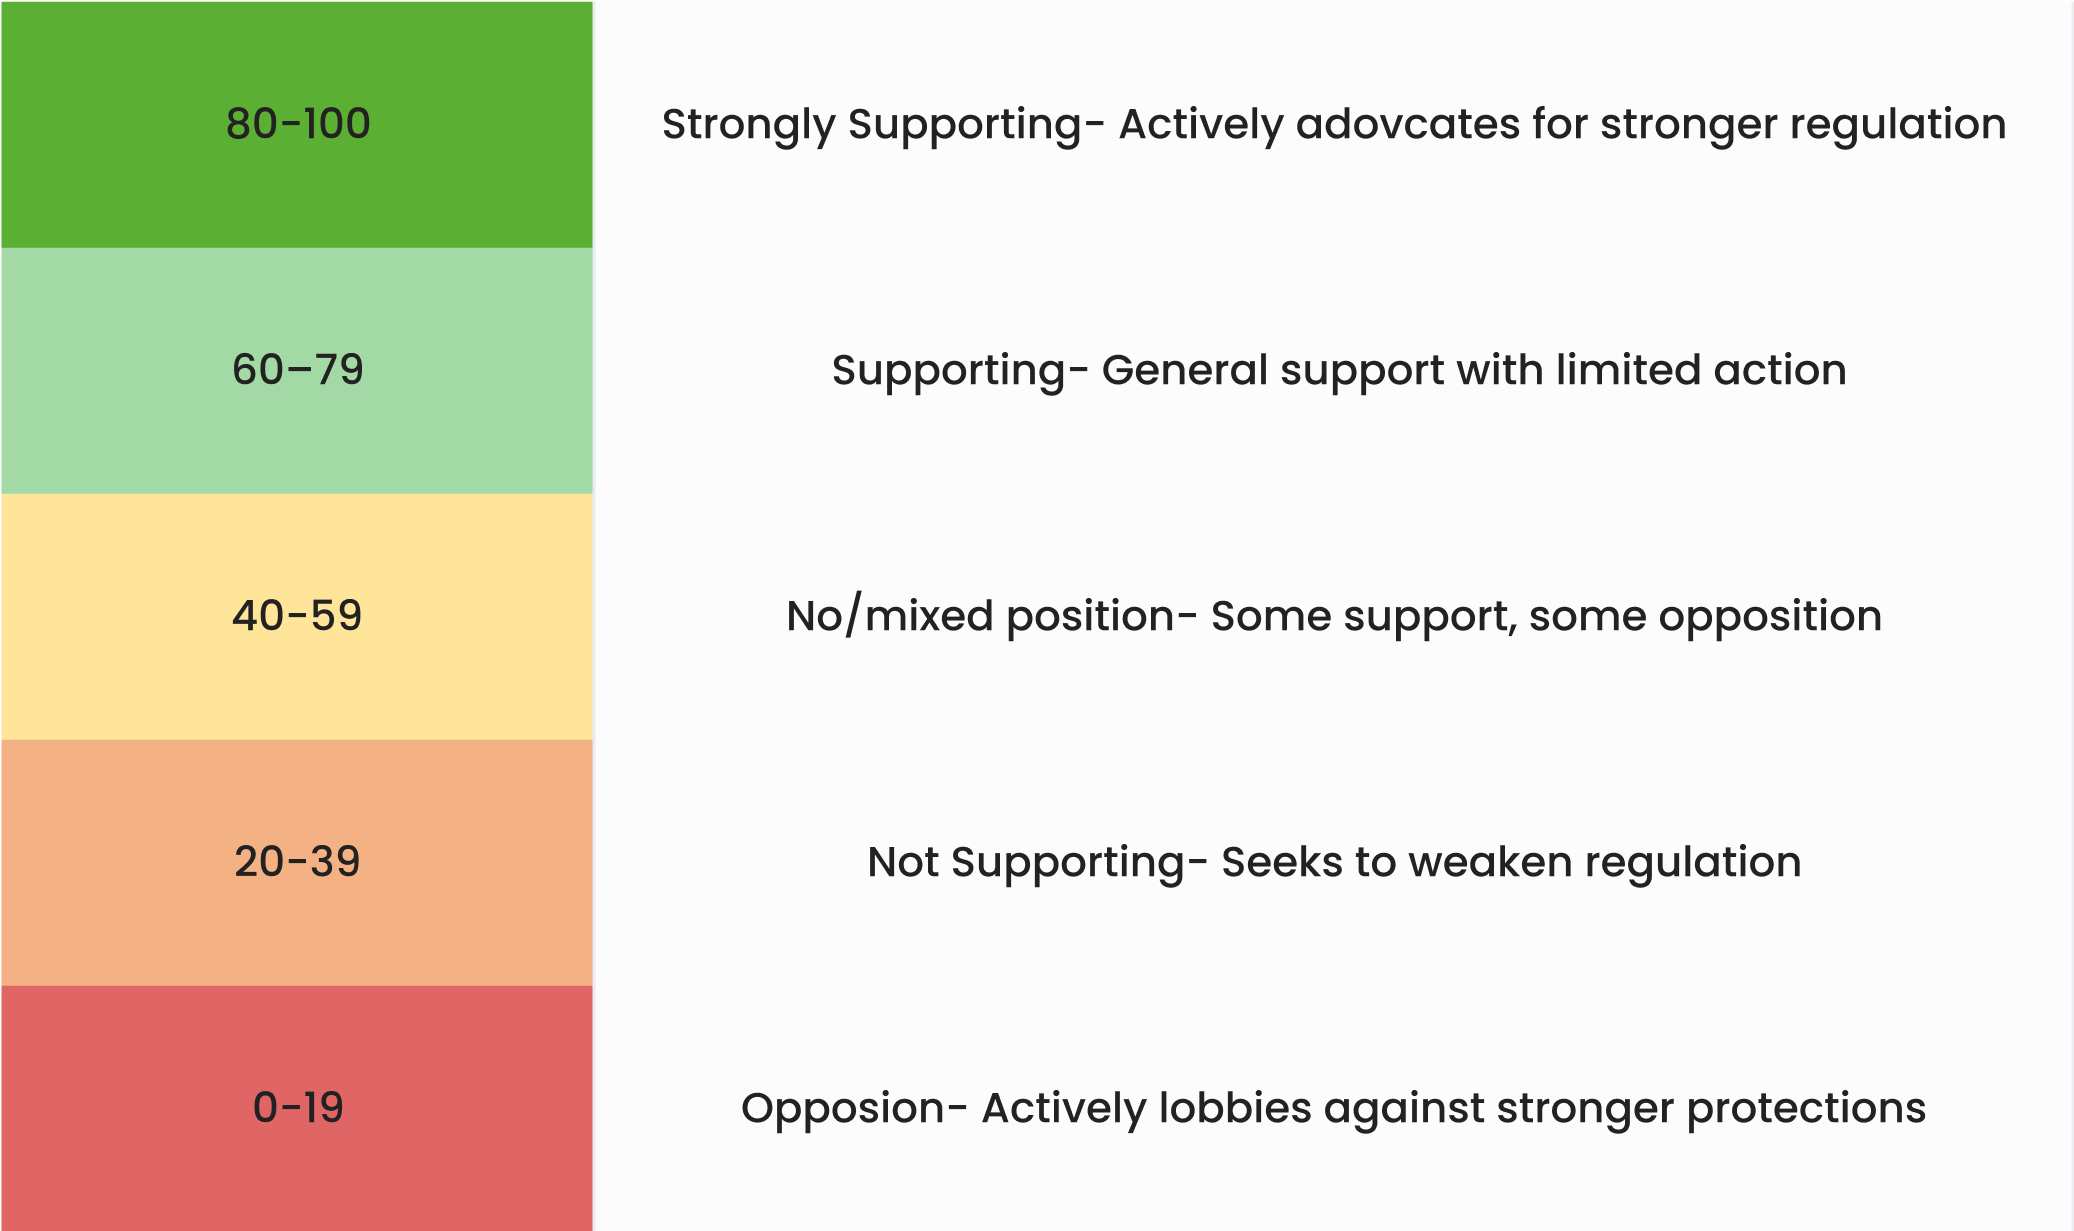Click 'Not Supporting' description text
The height and width of the screenshot is (1231, 2074).
point(1026,863)
